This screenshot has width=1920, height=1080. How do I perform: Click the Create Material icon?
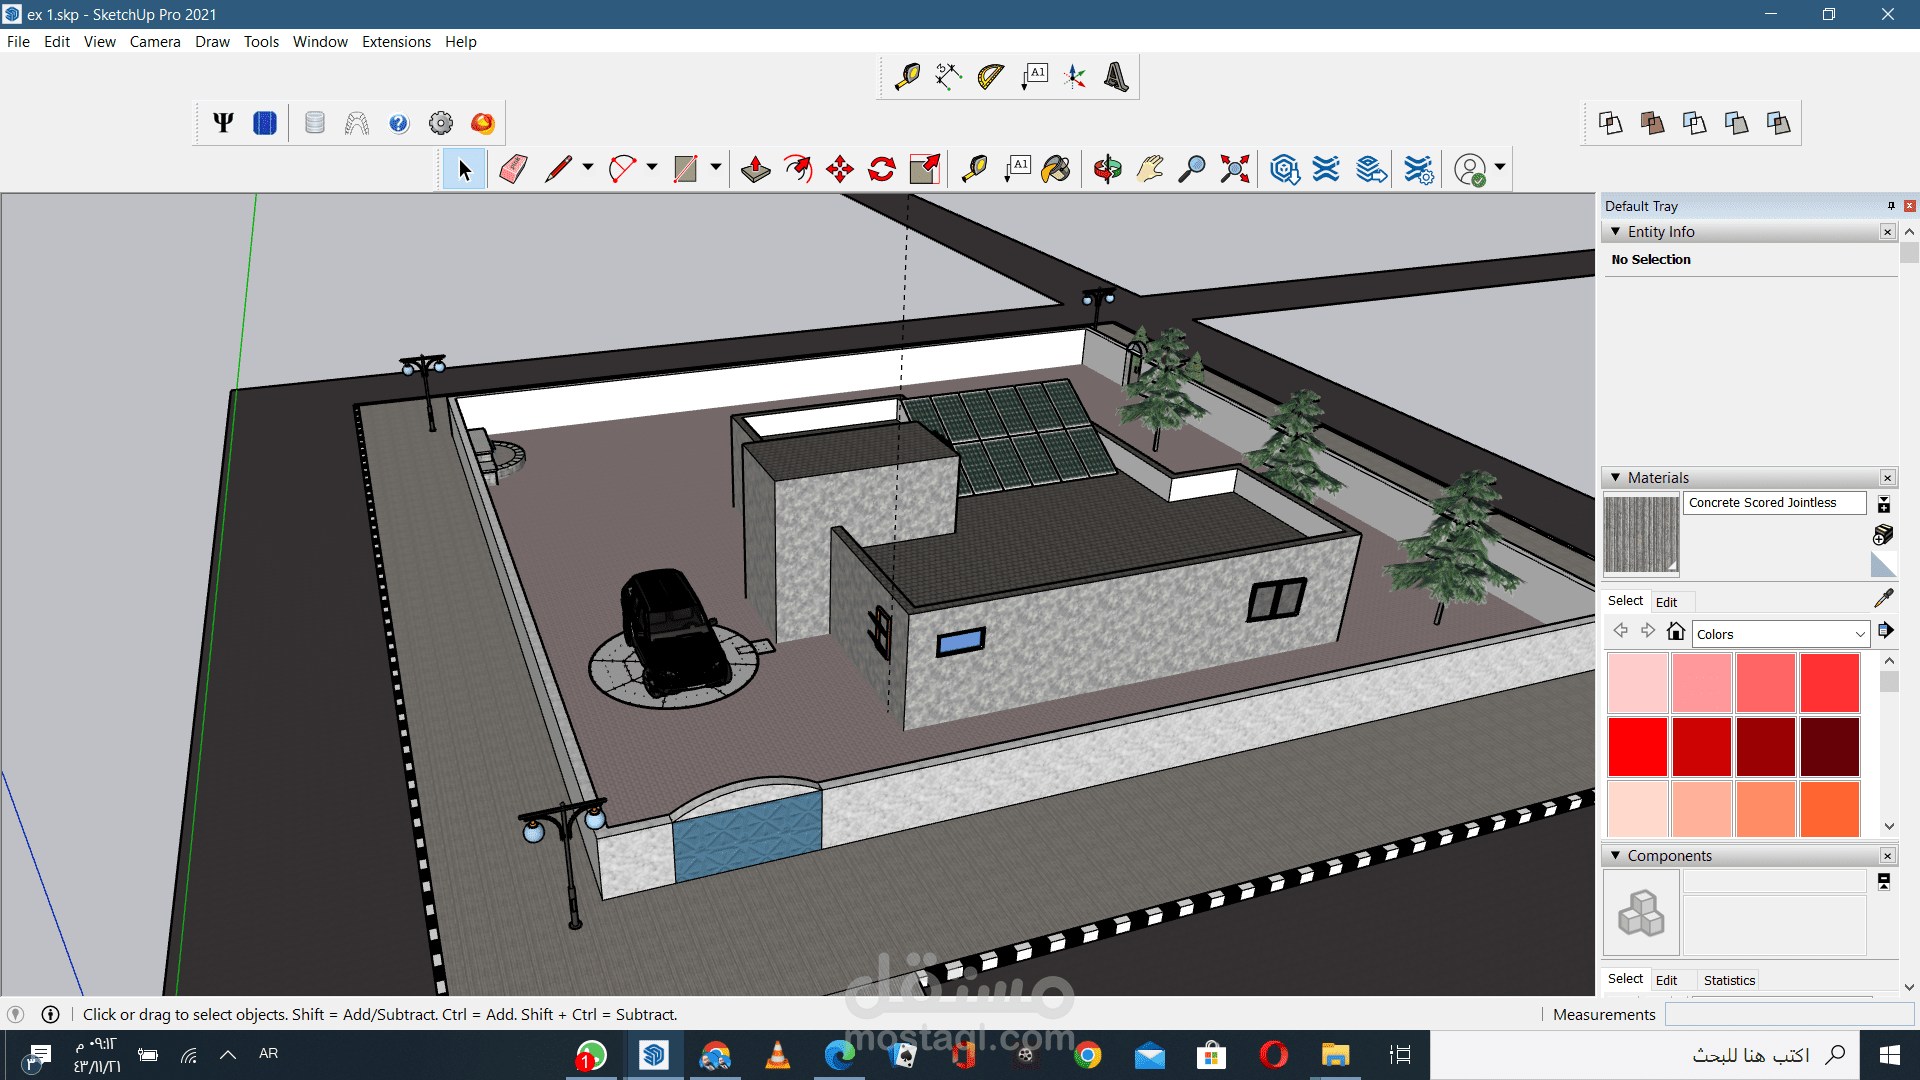(x=1883, y=534)
